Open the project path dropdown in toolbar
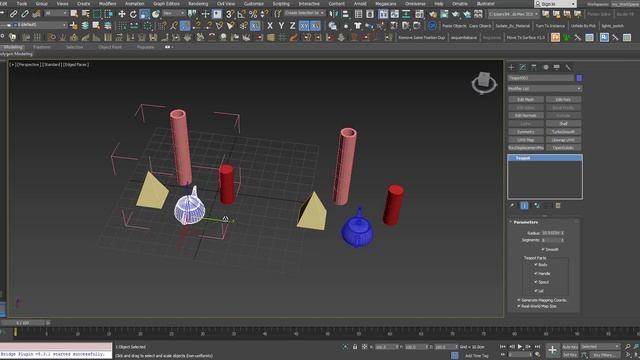 click(x=514, y=14)
